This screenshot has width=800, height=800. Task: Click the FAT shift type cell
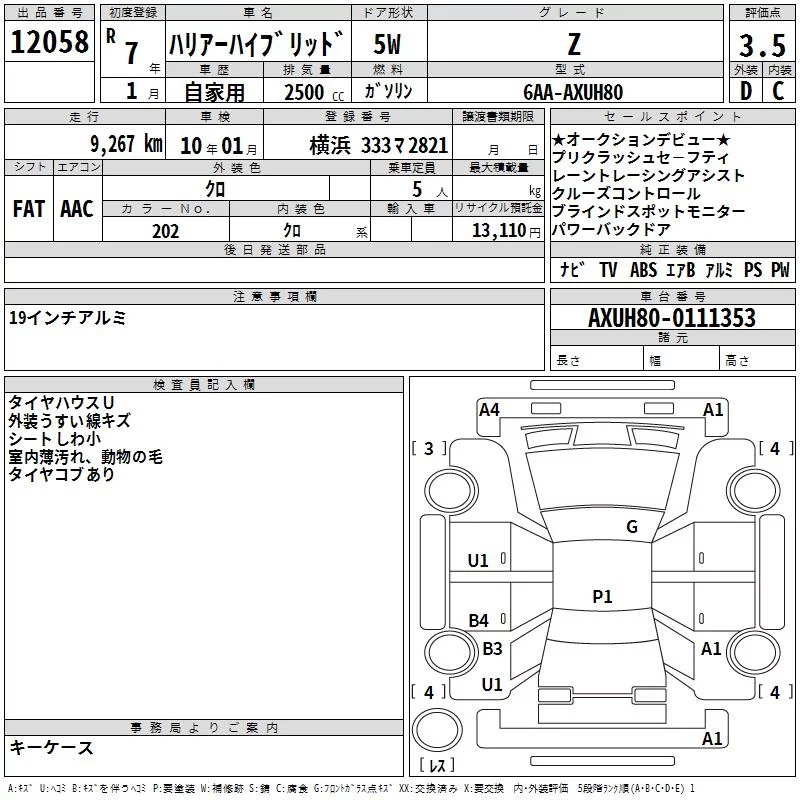click(x=28, y=209)
